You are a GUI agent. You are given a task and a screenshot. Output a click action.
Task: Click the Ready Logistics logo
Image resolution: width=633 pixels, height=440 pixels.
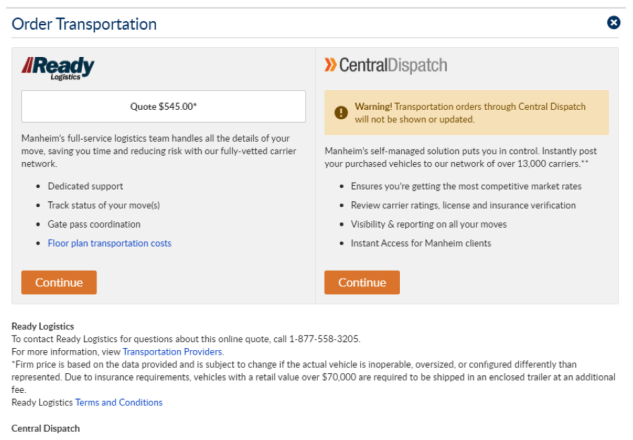click(x=58, y=67)
